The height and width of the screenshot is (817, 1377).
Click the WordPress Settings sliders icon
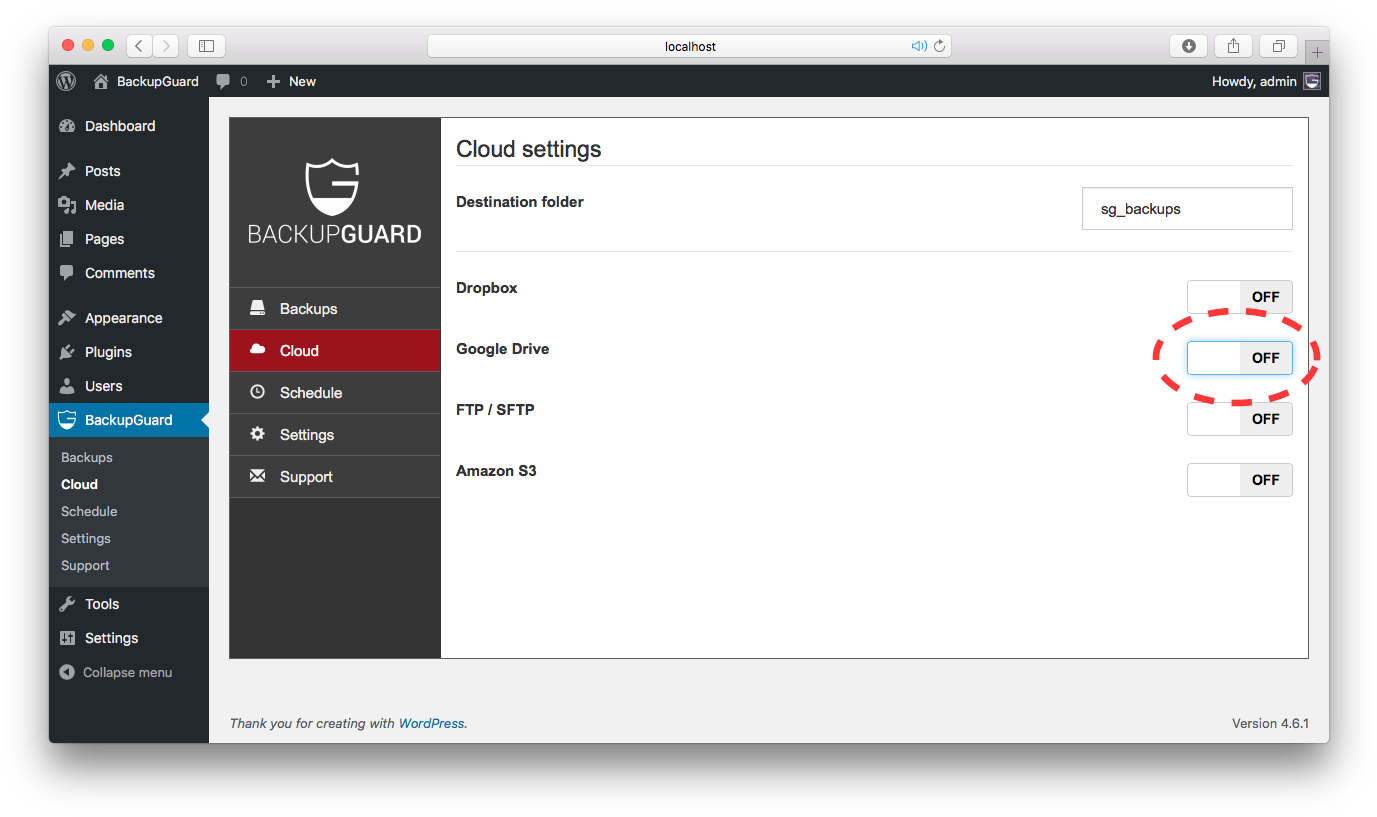(67, 638)
